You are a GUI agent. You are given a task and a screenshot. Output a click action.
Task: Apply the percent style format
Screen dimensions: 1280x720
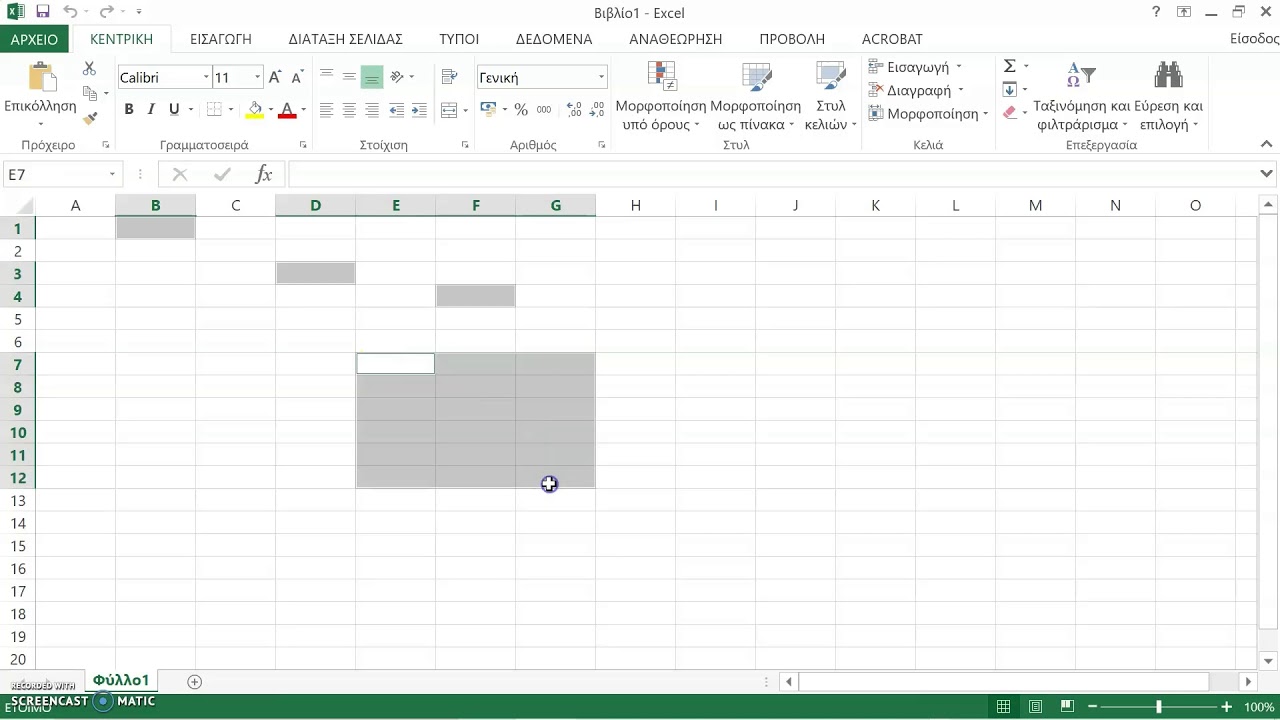tap(521, 109)
